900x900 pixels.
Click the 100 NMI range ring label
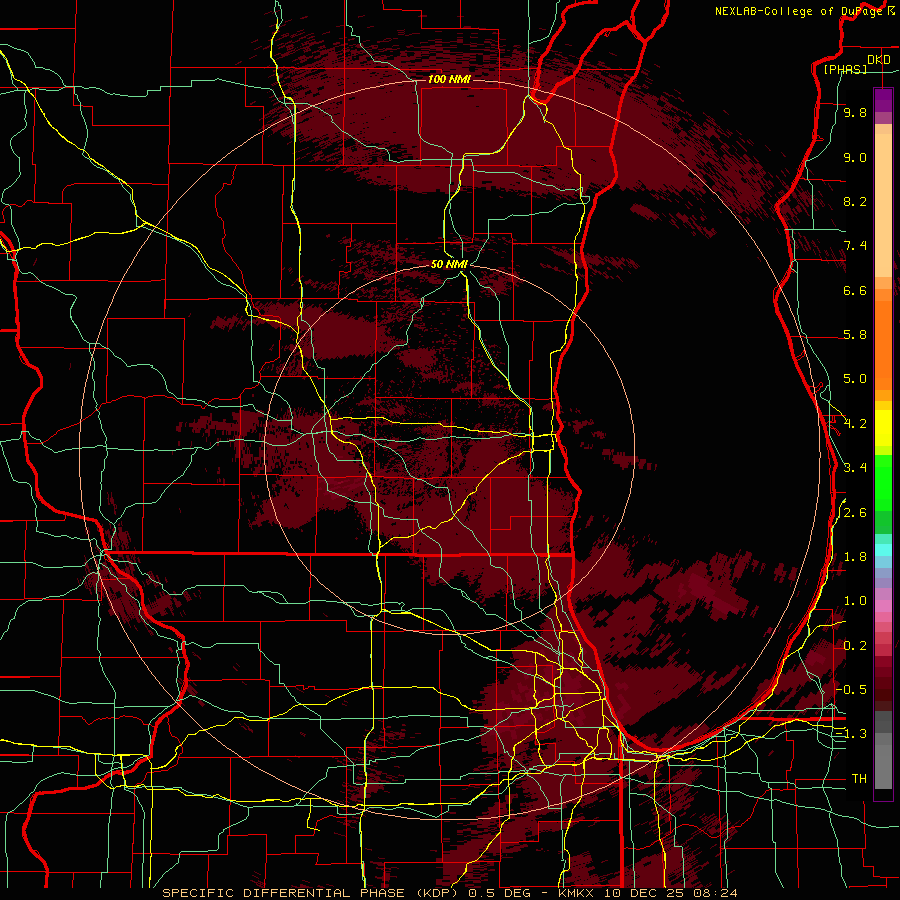point(449,79)
